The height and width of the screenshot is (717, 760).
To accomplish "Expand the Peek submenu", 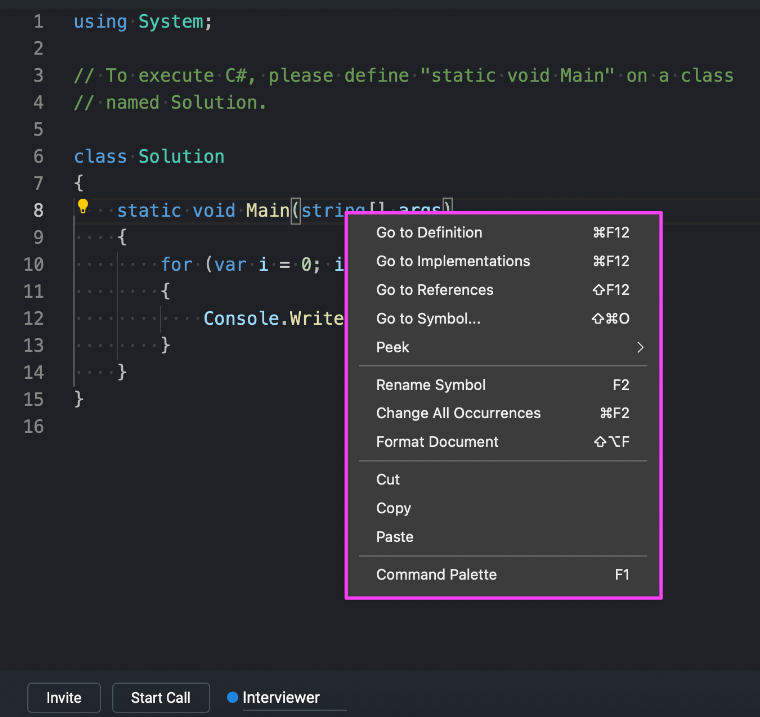I will click(x=502, y=347).
